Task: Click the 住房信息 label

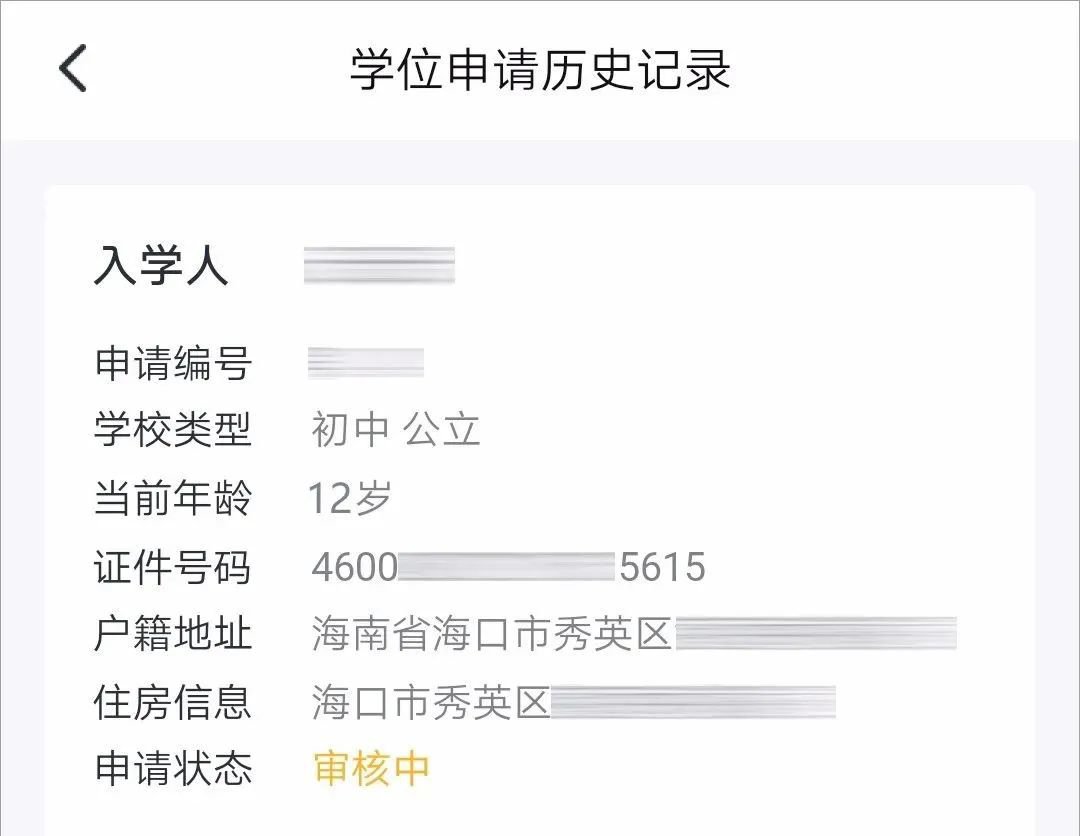Action: [172, 702]
